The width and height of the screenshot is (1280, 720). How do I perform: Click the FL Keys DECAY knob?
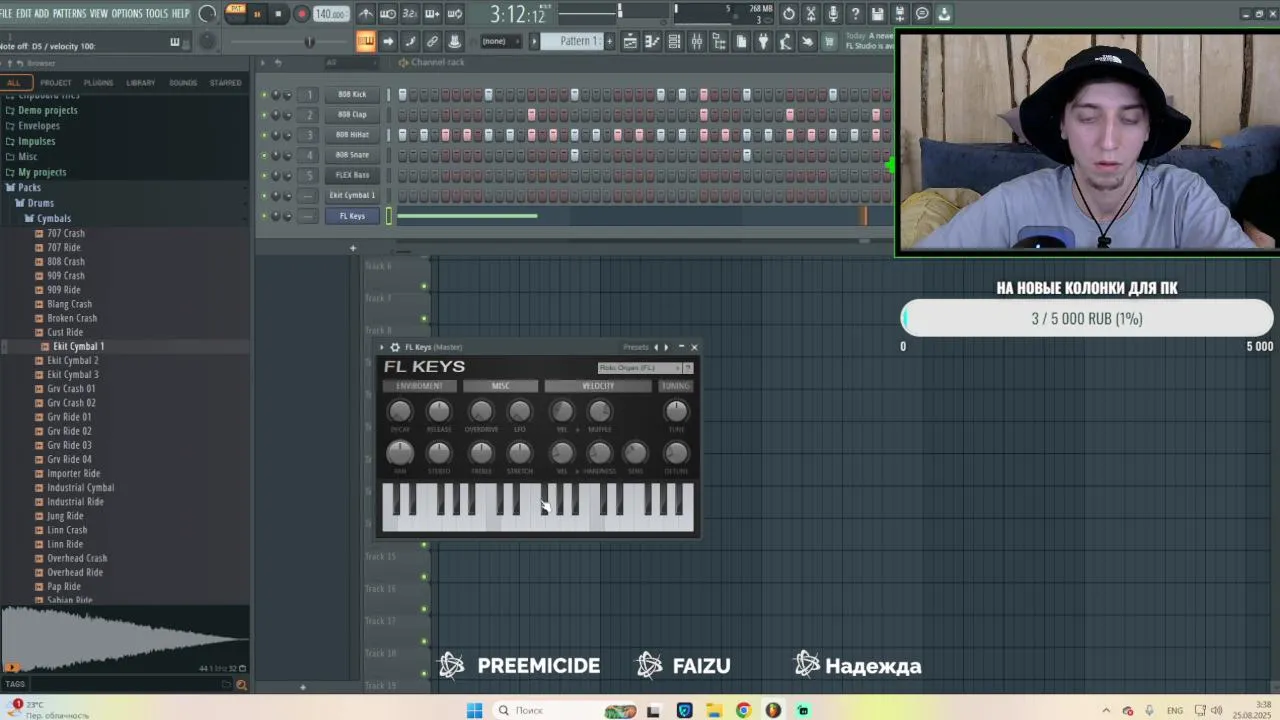[400, 411]
